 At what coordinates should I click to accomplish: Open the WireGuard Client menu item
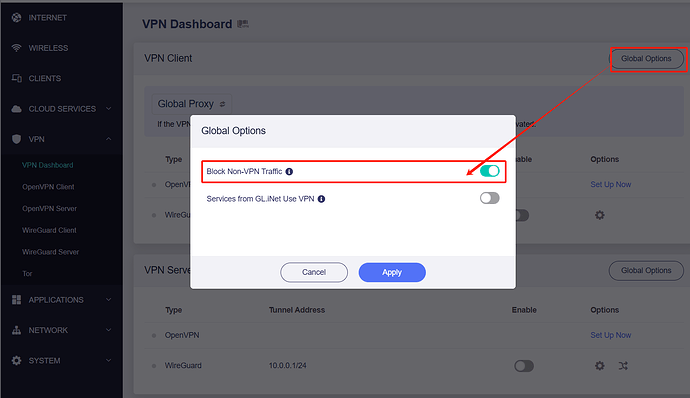click(49, 230)
